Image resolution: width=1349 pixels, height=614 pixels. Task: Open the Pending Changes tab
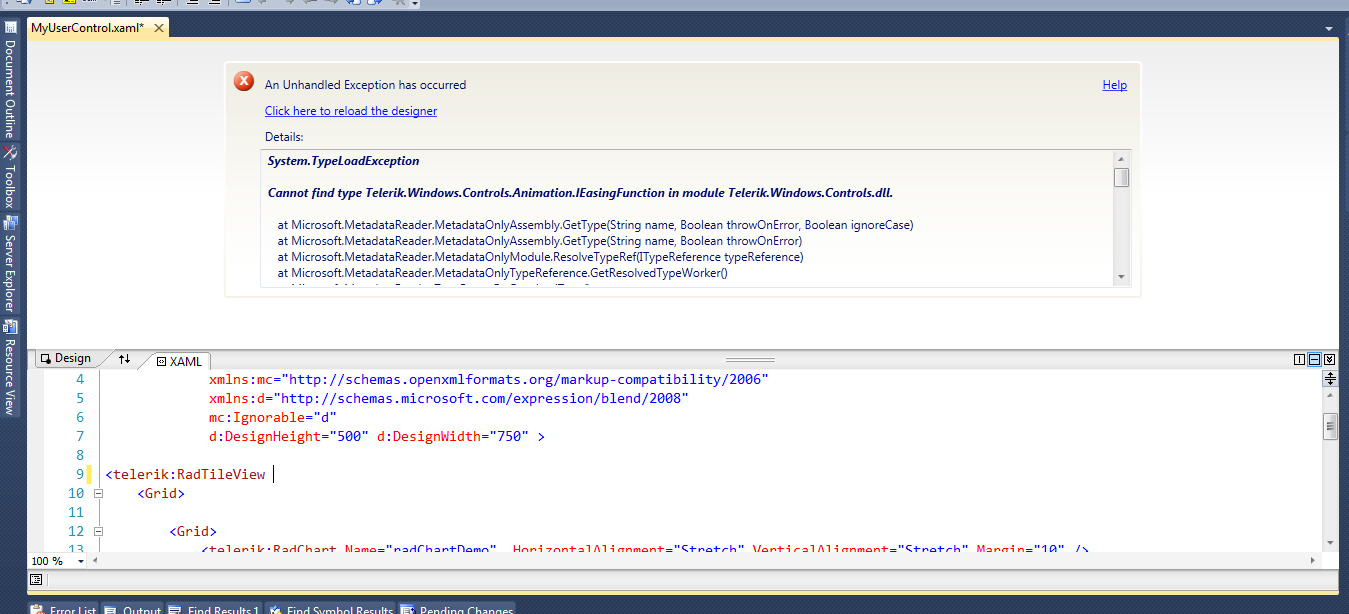tap(458, 608)
